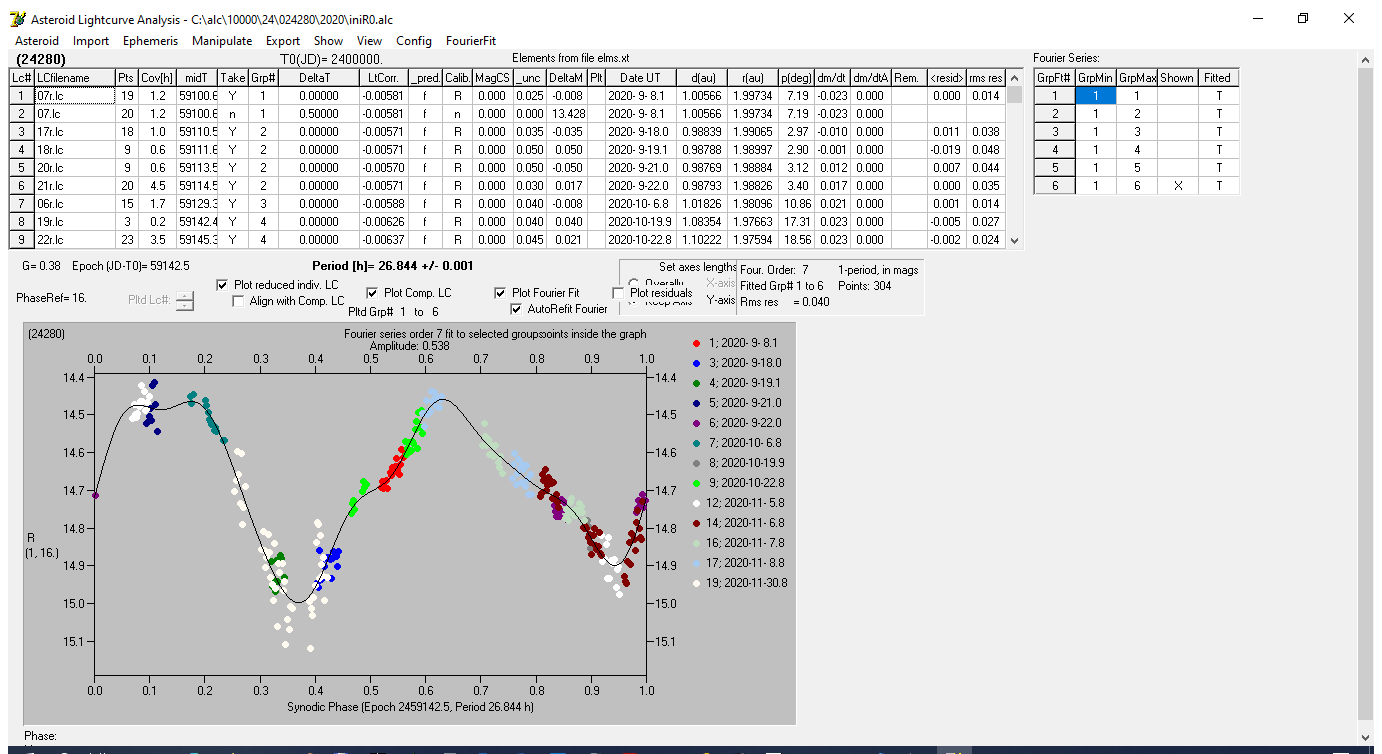Image resolution: width=1382 pixels, height=754 pixels.
Task: Open the Ephemeris menu
Action: [151, 41]
